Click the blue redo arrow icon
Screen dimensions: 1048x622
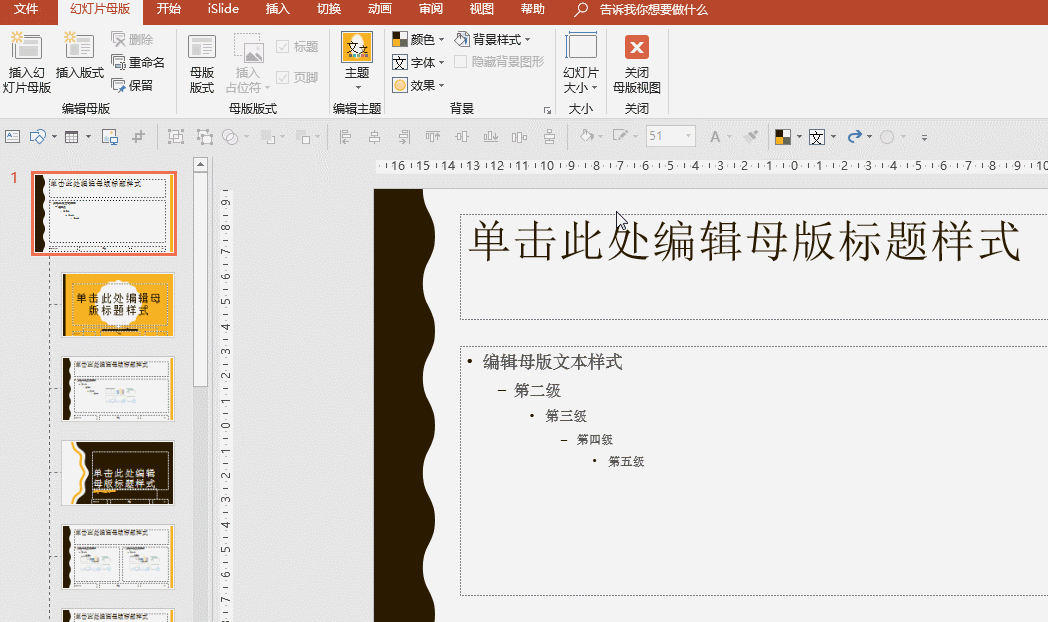[x=854, y=136]
